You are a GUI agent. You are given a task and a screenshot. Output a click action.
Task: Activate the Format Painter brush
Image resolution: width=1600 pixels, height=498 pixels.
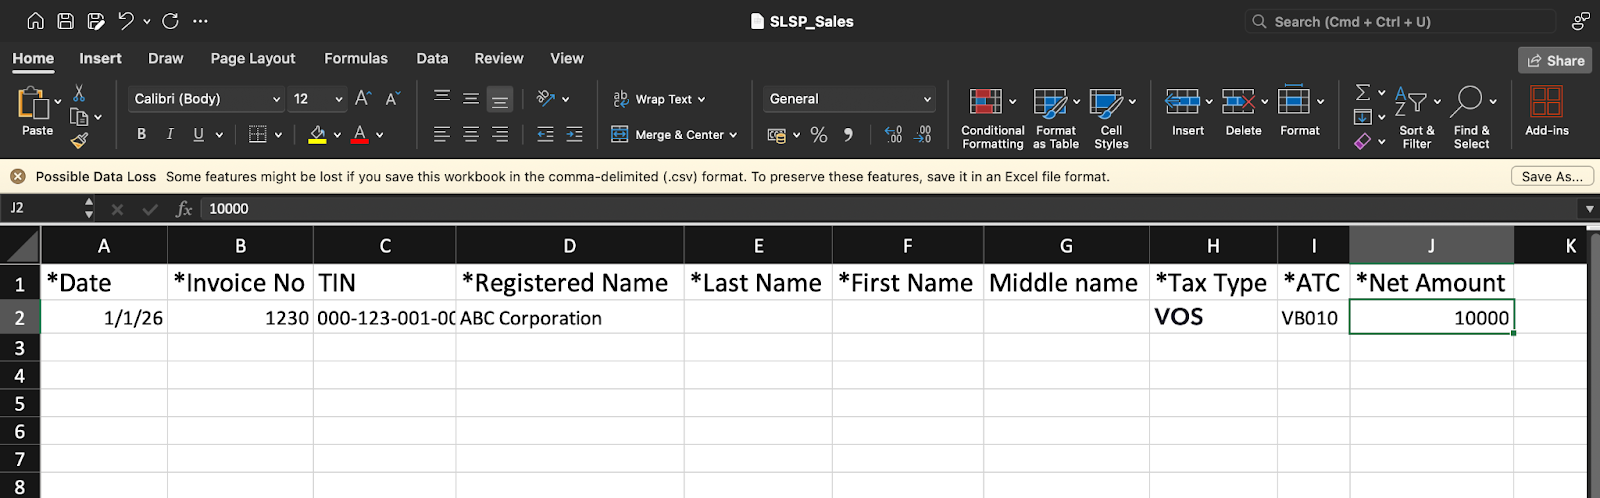pyautogui.click(x=79, y=141)
